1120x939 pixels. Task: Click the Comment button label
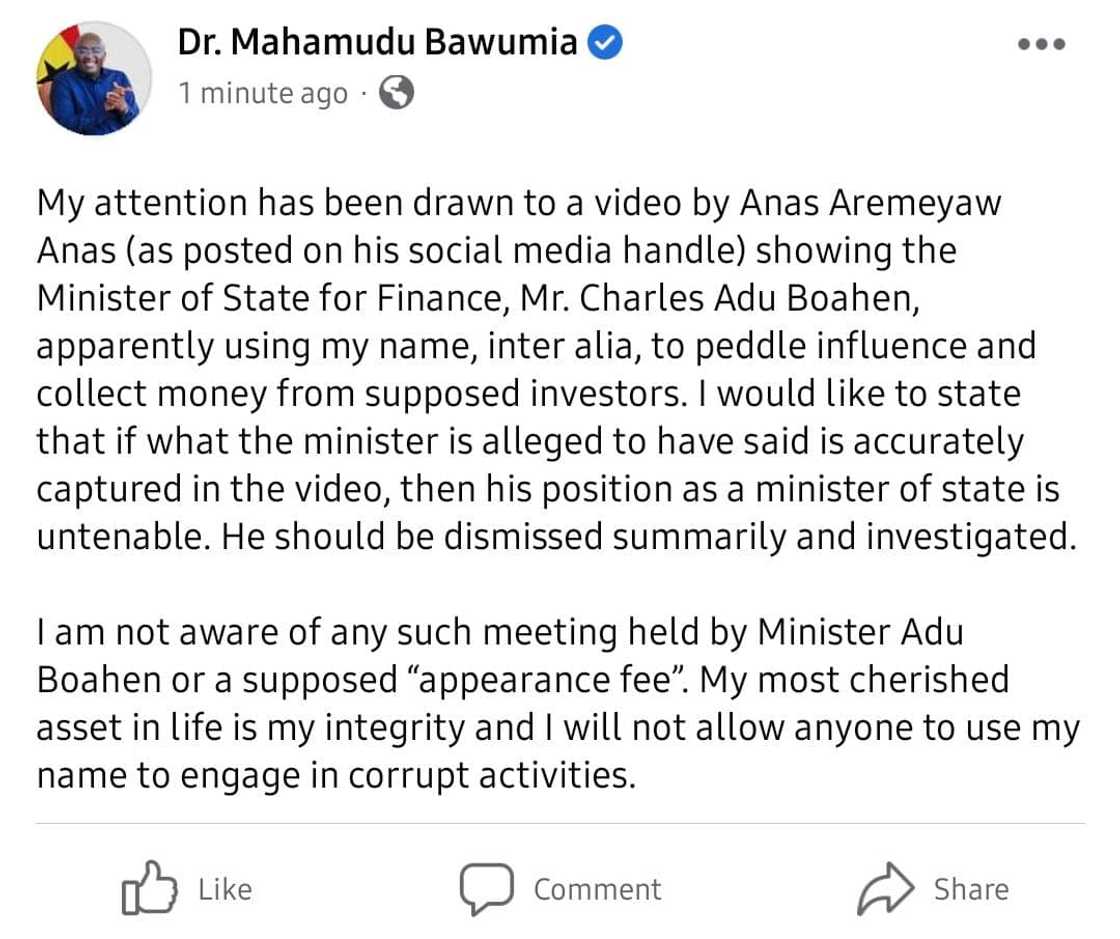click(597, 889)
